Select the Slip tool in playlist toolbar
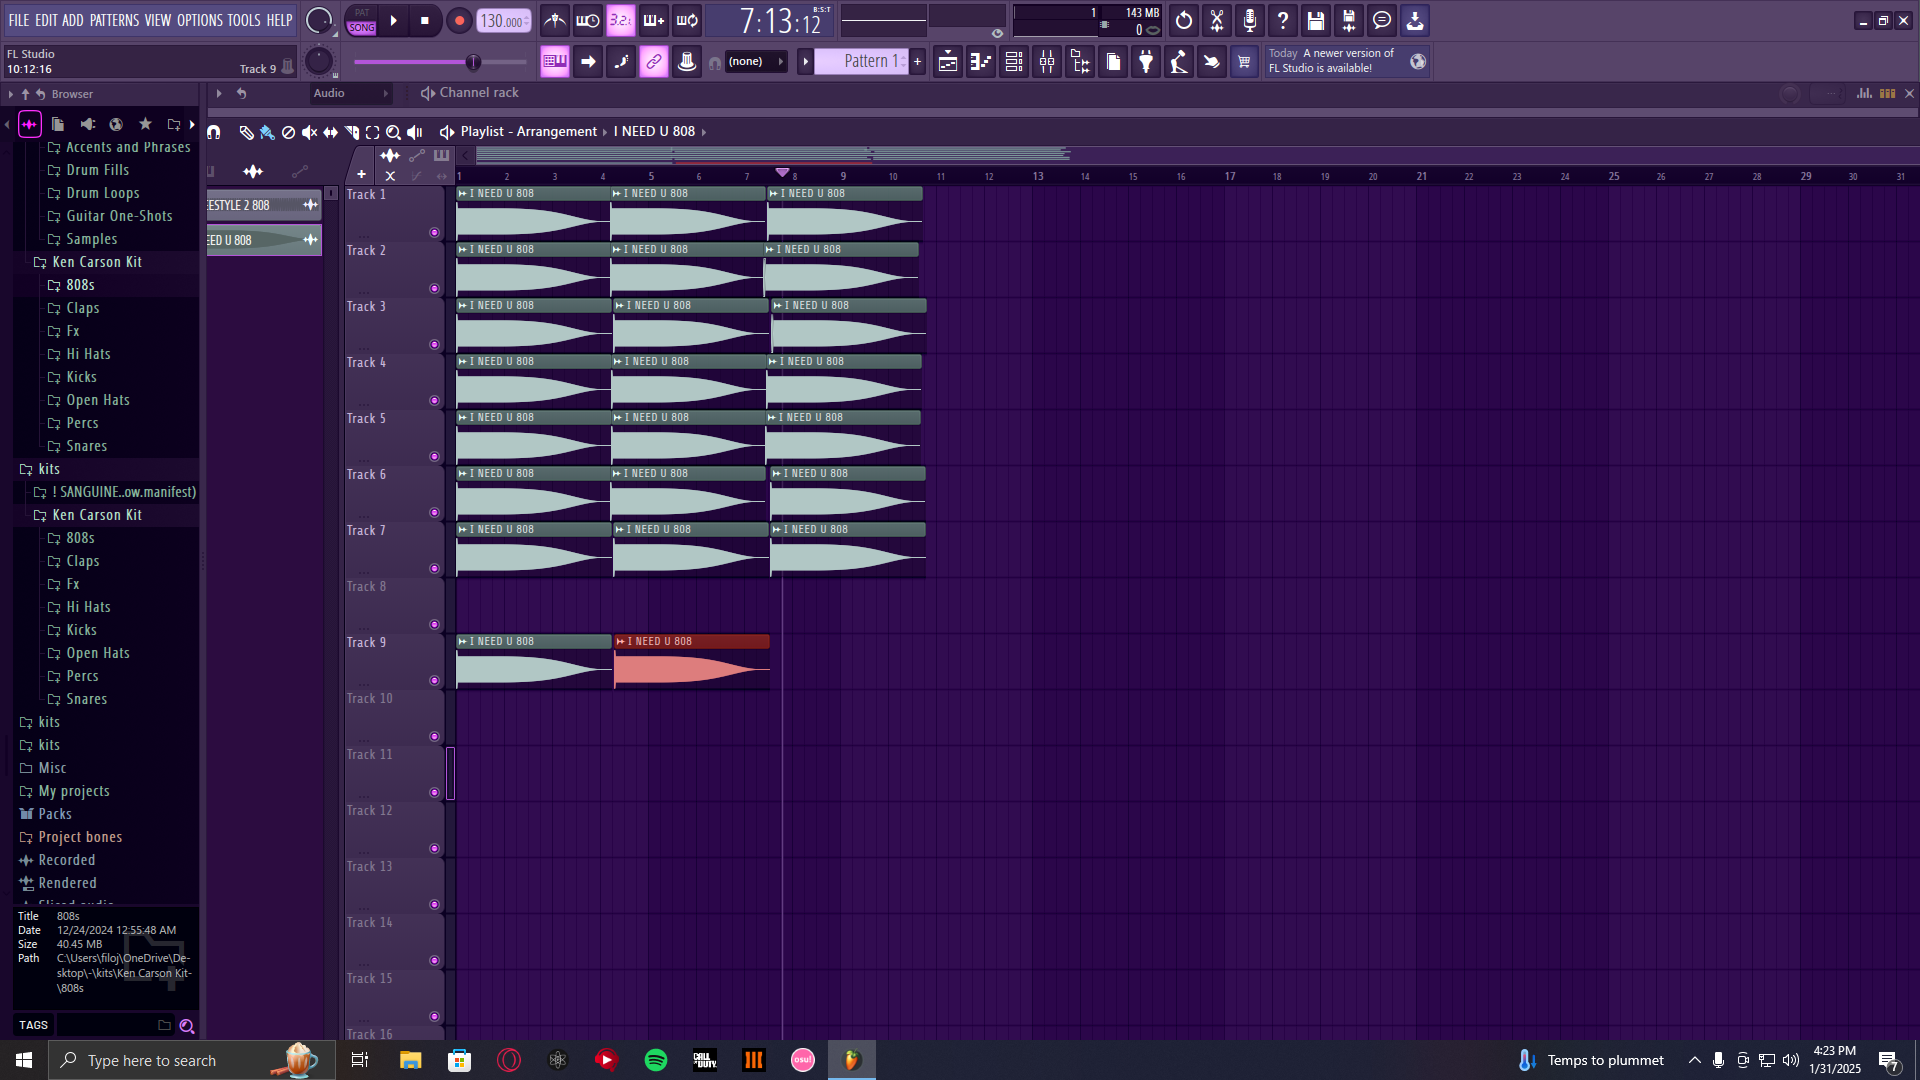This screenshot has width=1920, height=1080. click(330, 132)
